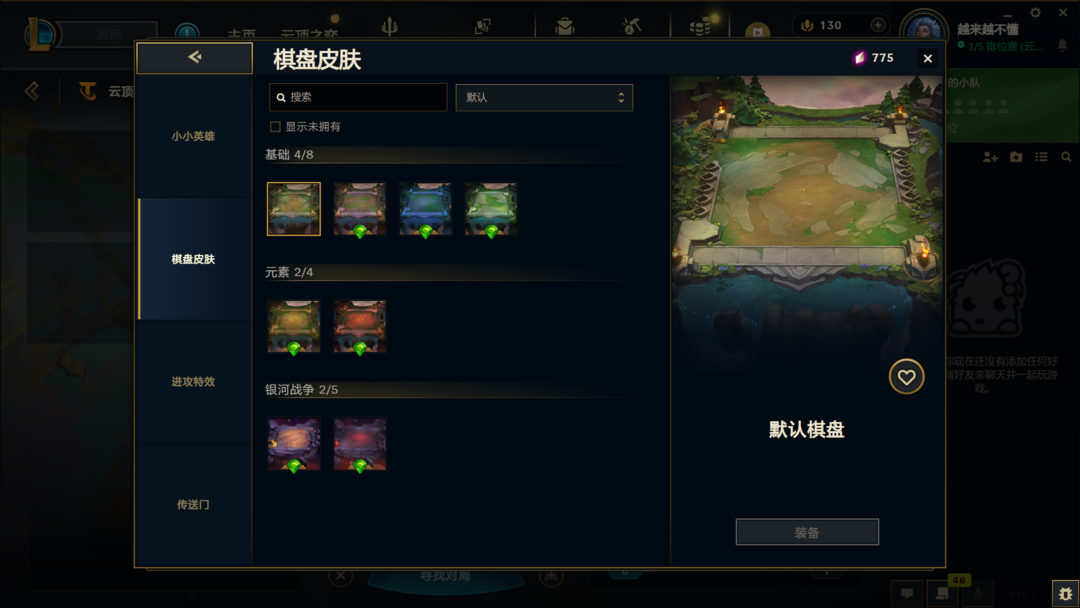Click the back arrow in the dialog header
1080x608 pixels.
[194, 57]
